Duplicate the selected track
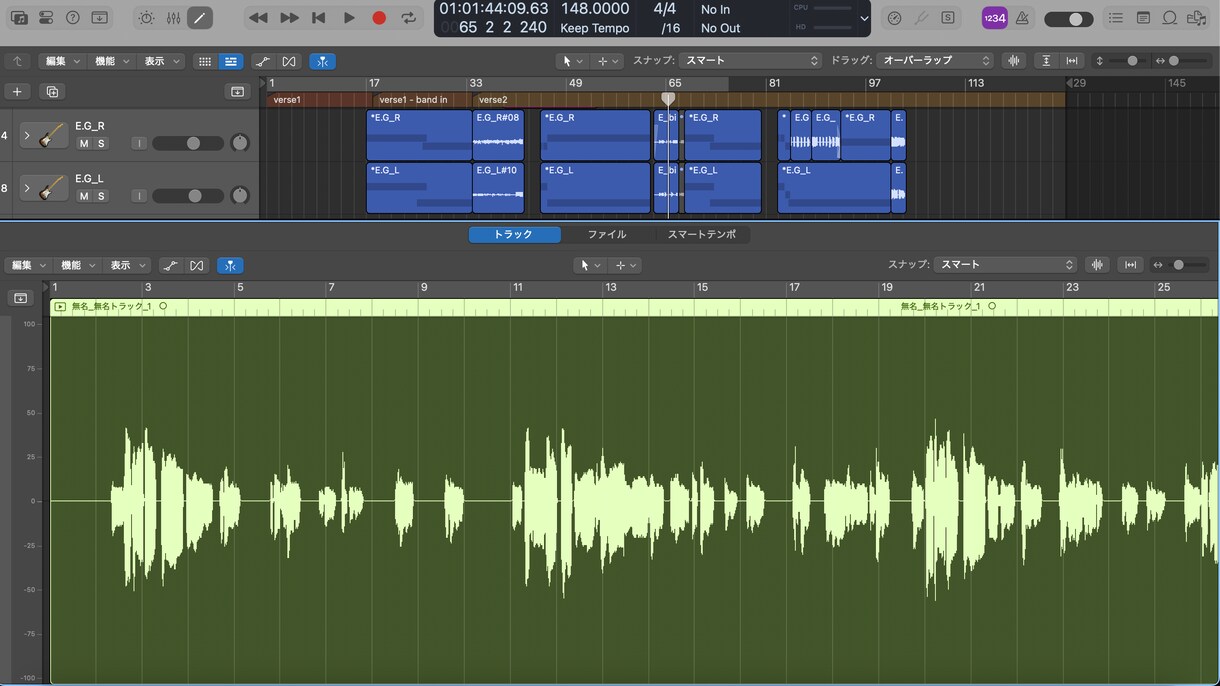This screenshot has height=686, width=1220. click(52, 92)
